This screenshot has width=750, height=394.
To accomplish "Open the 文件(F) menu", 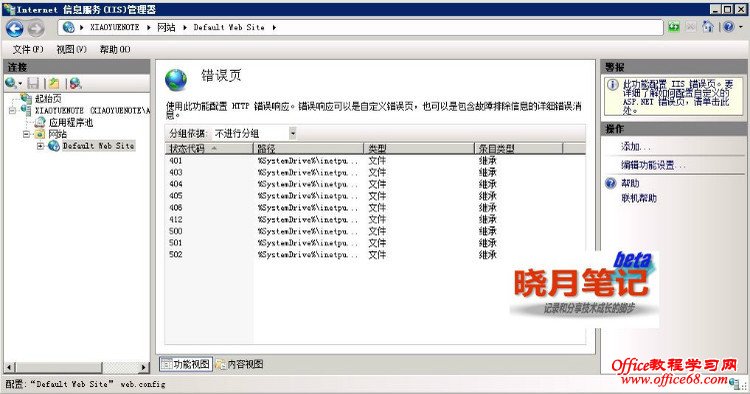I will pos(28,49).
